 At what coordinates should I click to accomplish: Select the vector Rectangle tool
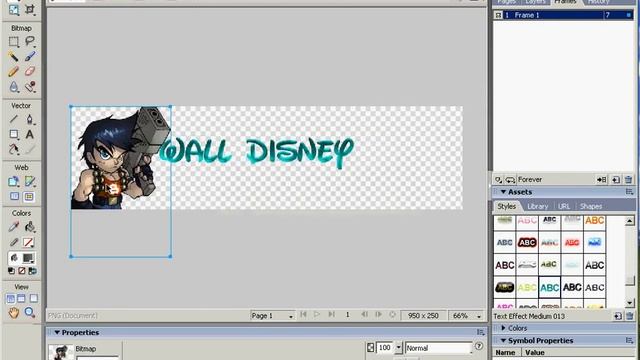[x=13, y=134]
